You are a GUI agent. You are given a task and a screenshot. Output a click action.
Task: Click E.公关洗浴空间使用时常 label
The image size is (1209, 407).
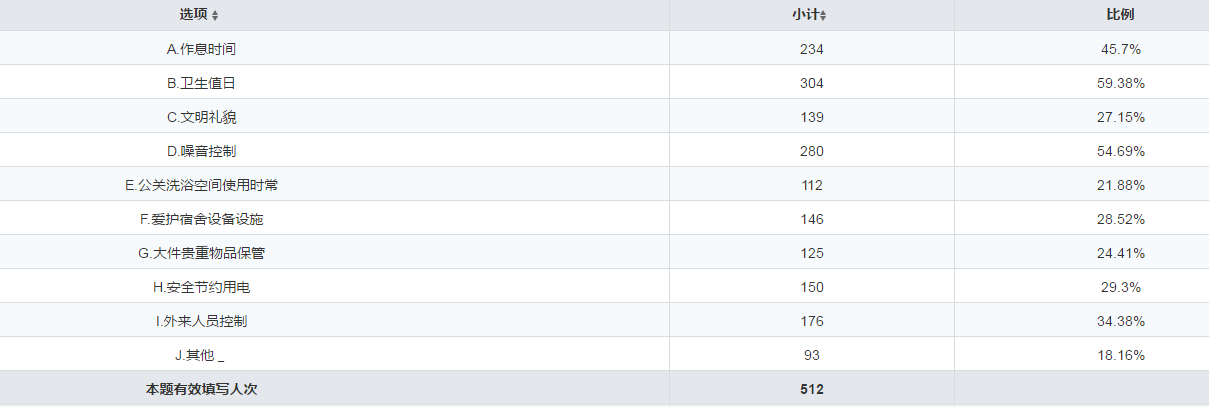tap(201, 185)
